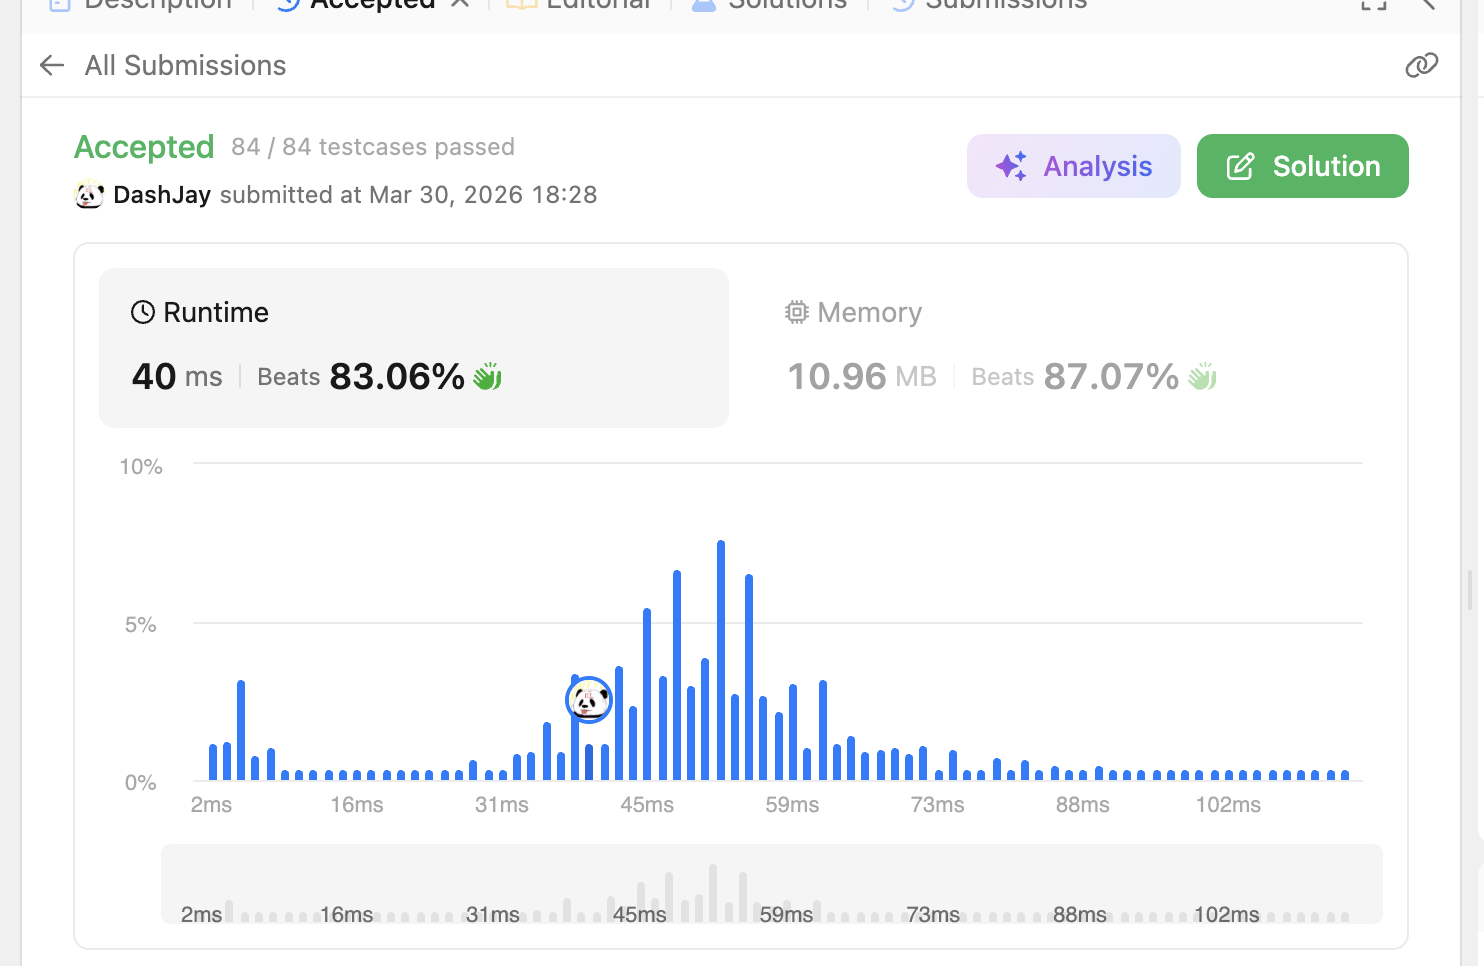Click the clock icon next to Runtime
This screenshot has height=966, width=1484.
click(x=143, y=313)
